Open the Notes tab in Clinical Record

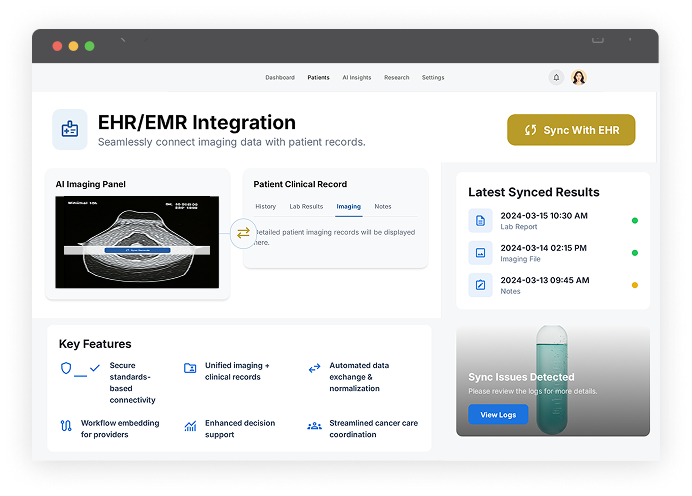[x=382, y=206]
